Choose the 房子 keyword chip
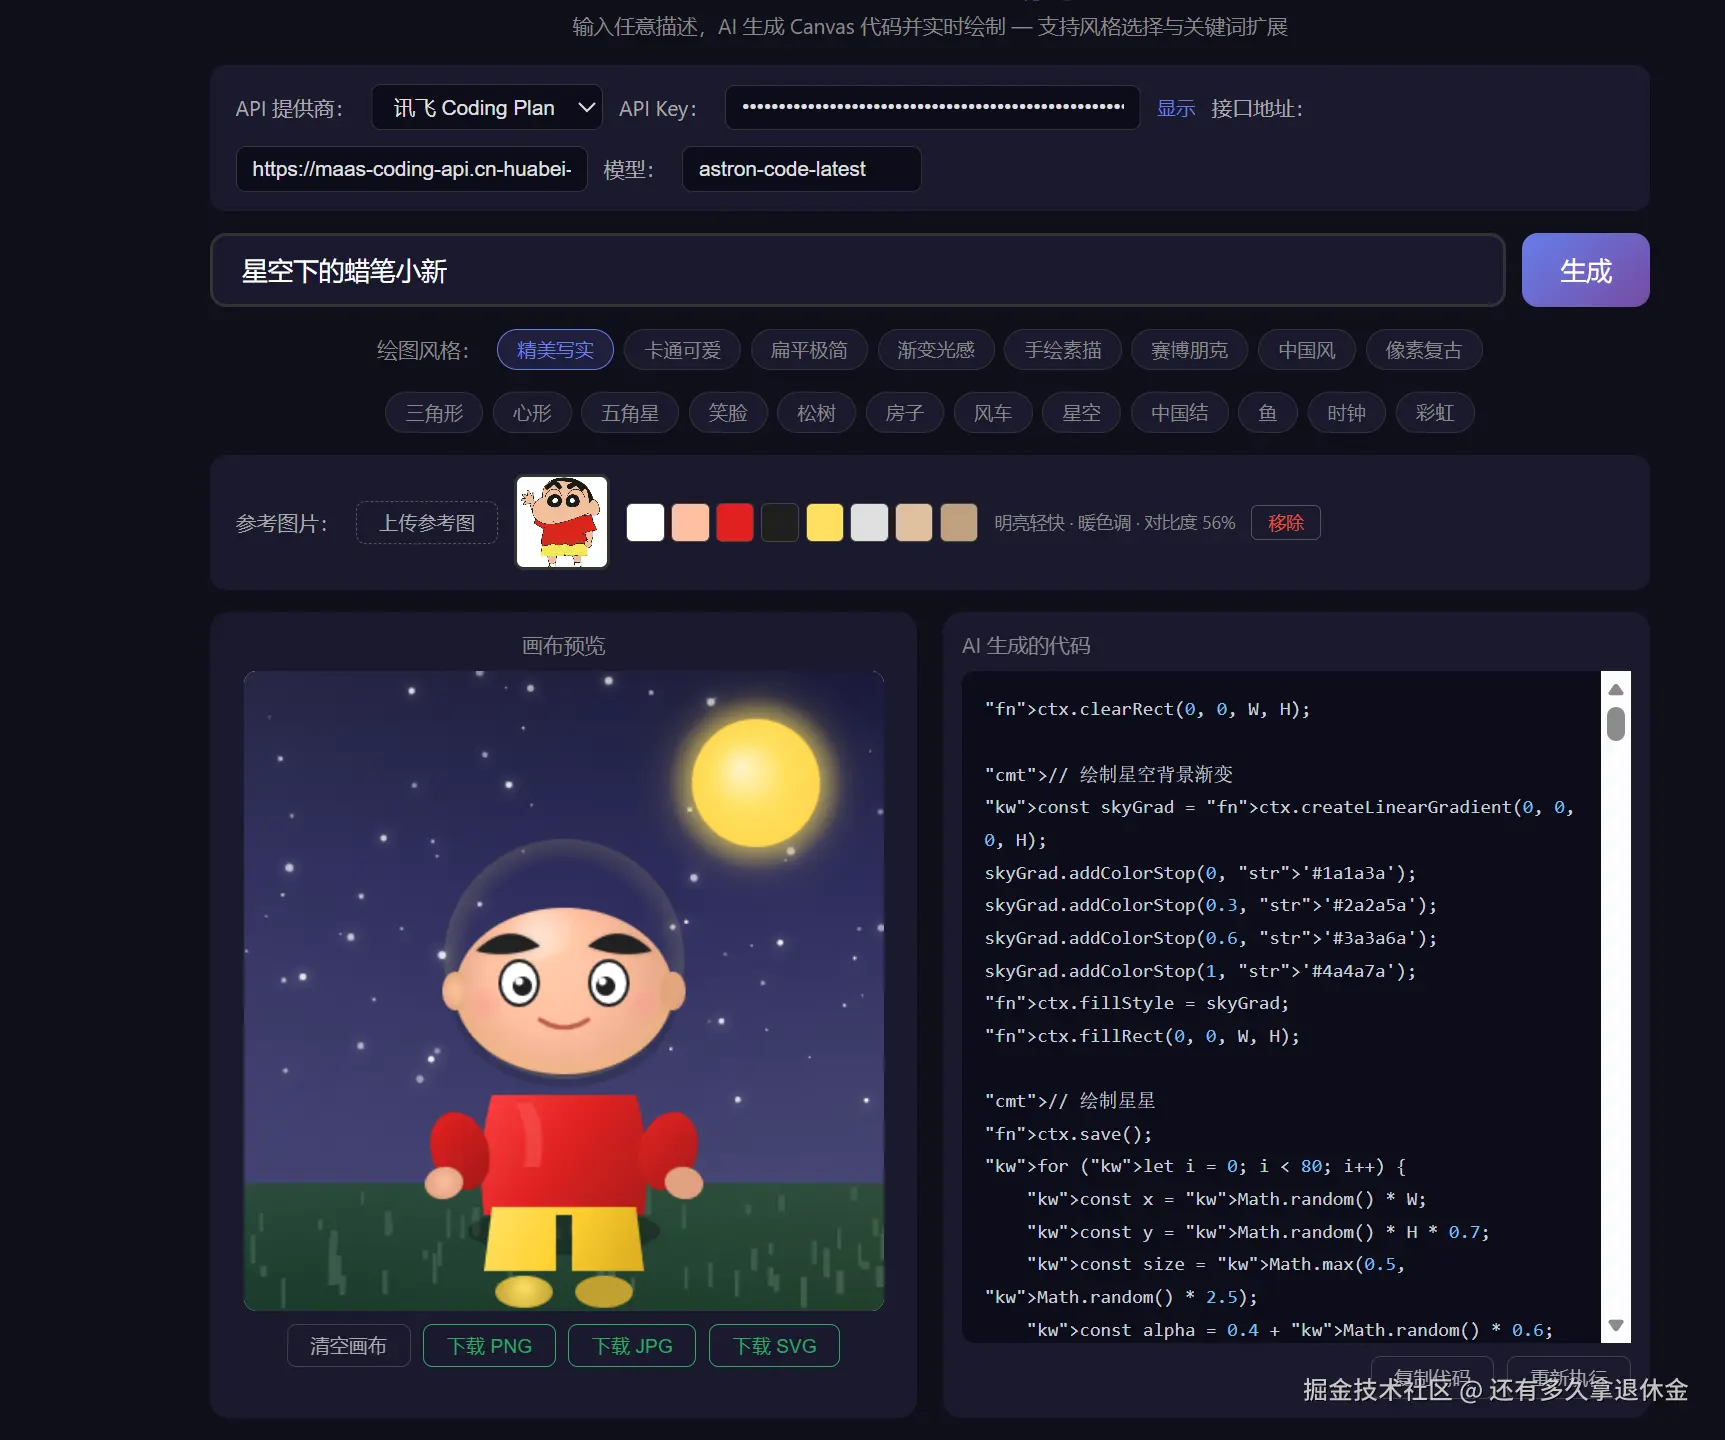 coord(904,413)
